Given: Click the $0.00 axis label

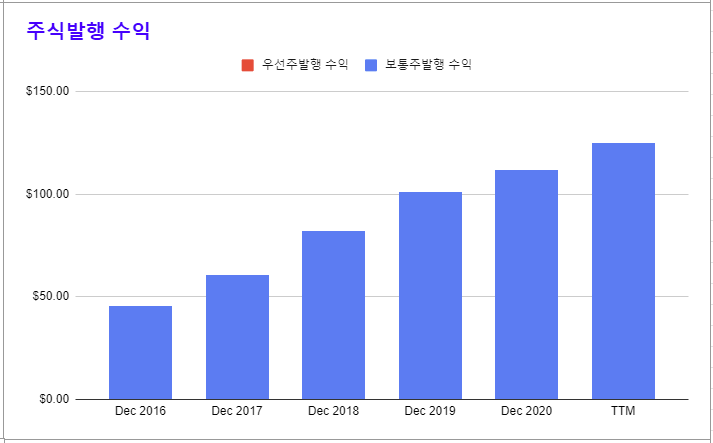Looking at the screenshot, I should click(x=54, y=399).
